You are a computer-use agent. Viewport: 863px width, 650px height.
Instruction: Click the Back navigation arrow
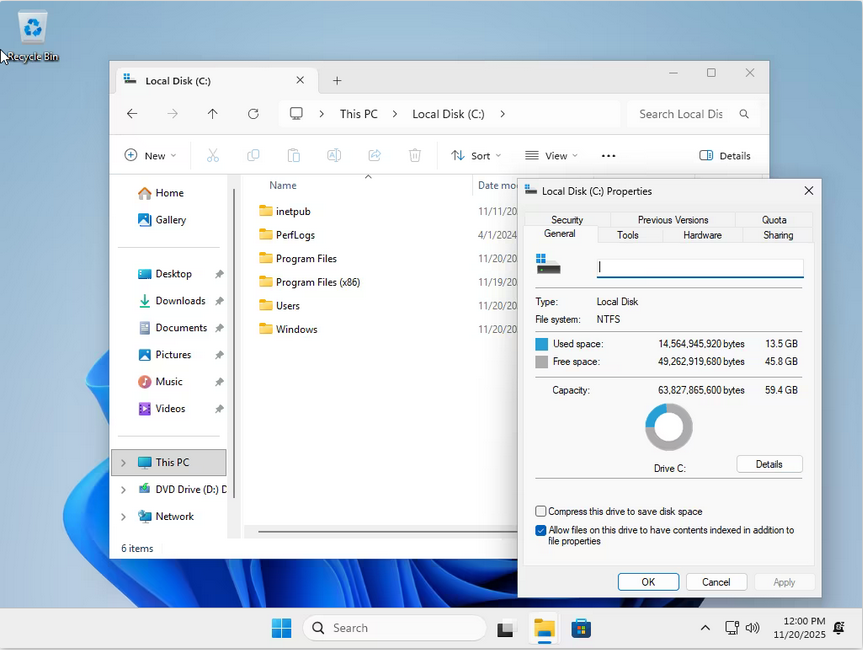132,114
